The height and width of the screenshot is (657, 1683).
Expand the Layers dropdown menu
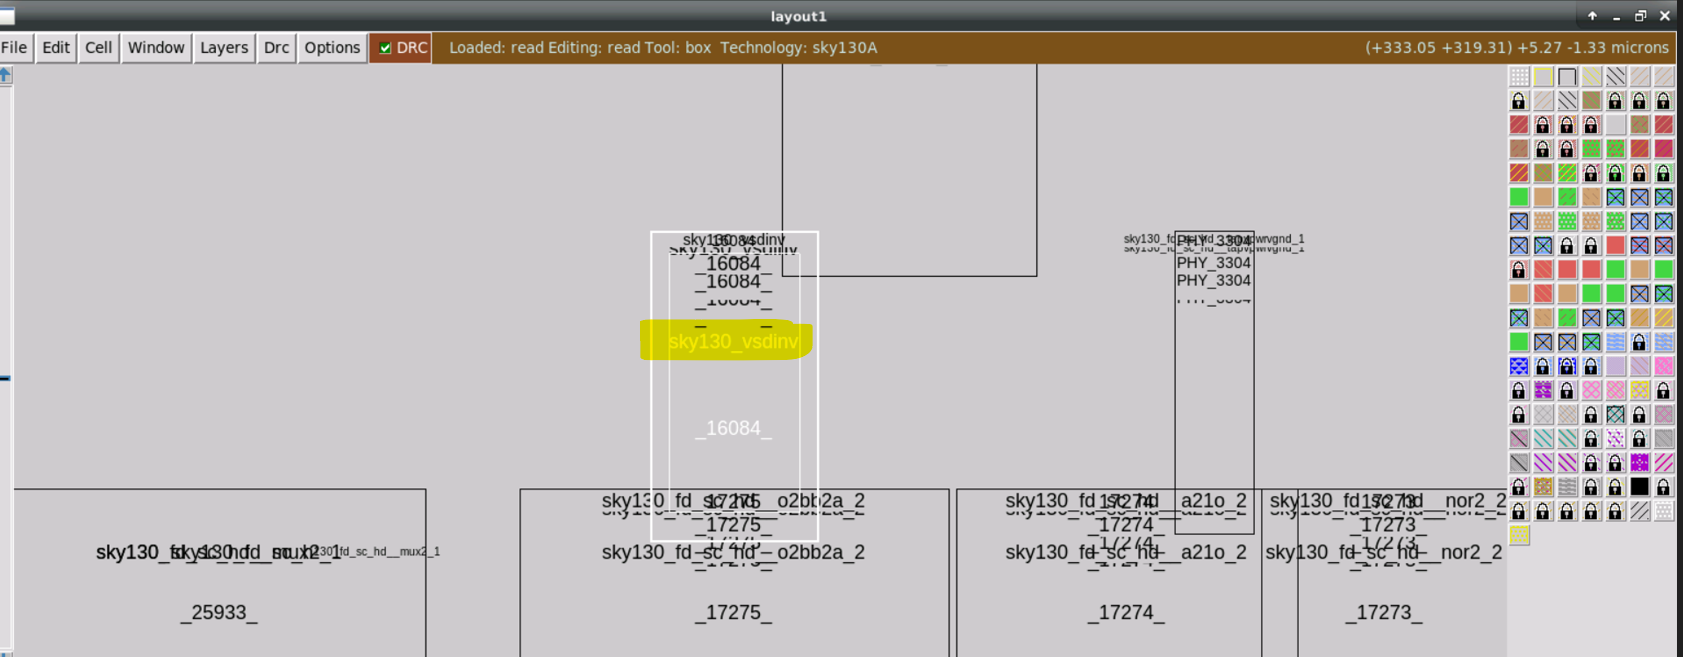click(224, 47)
